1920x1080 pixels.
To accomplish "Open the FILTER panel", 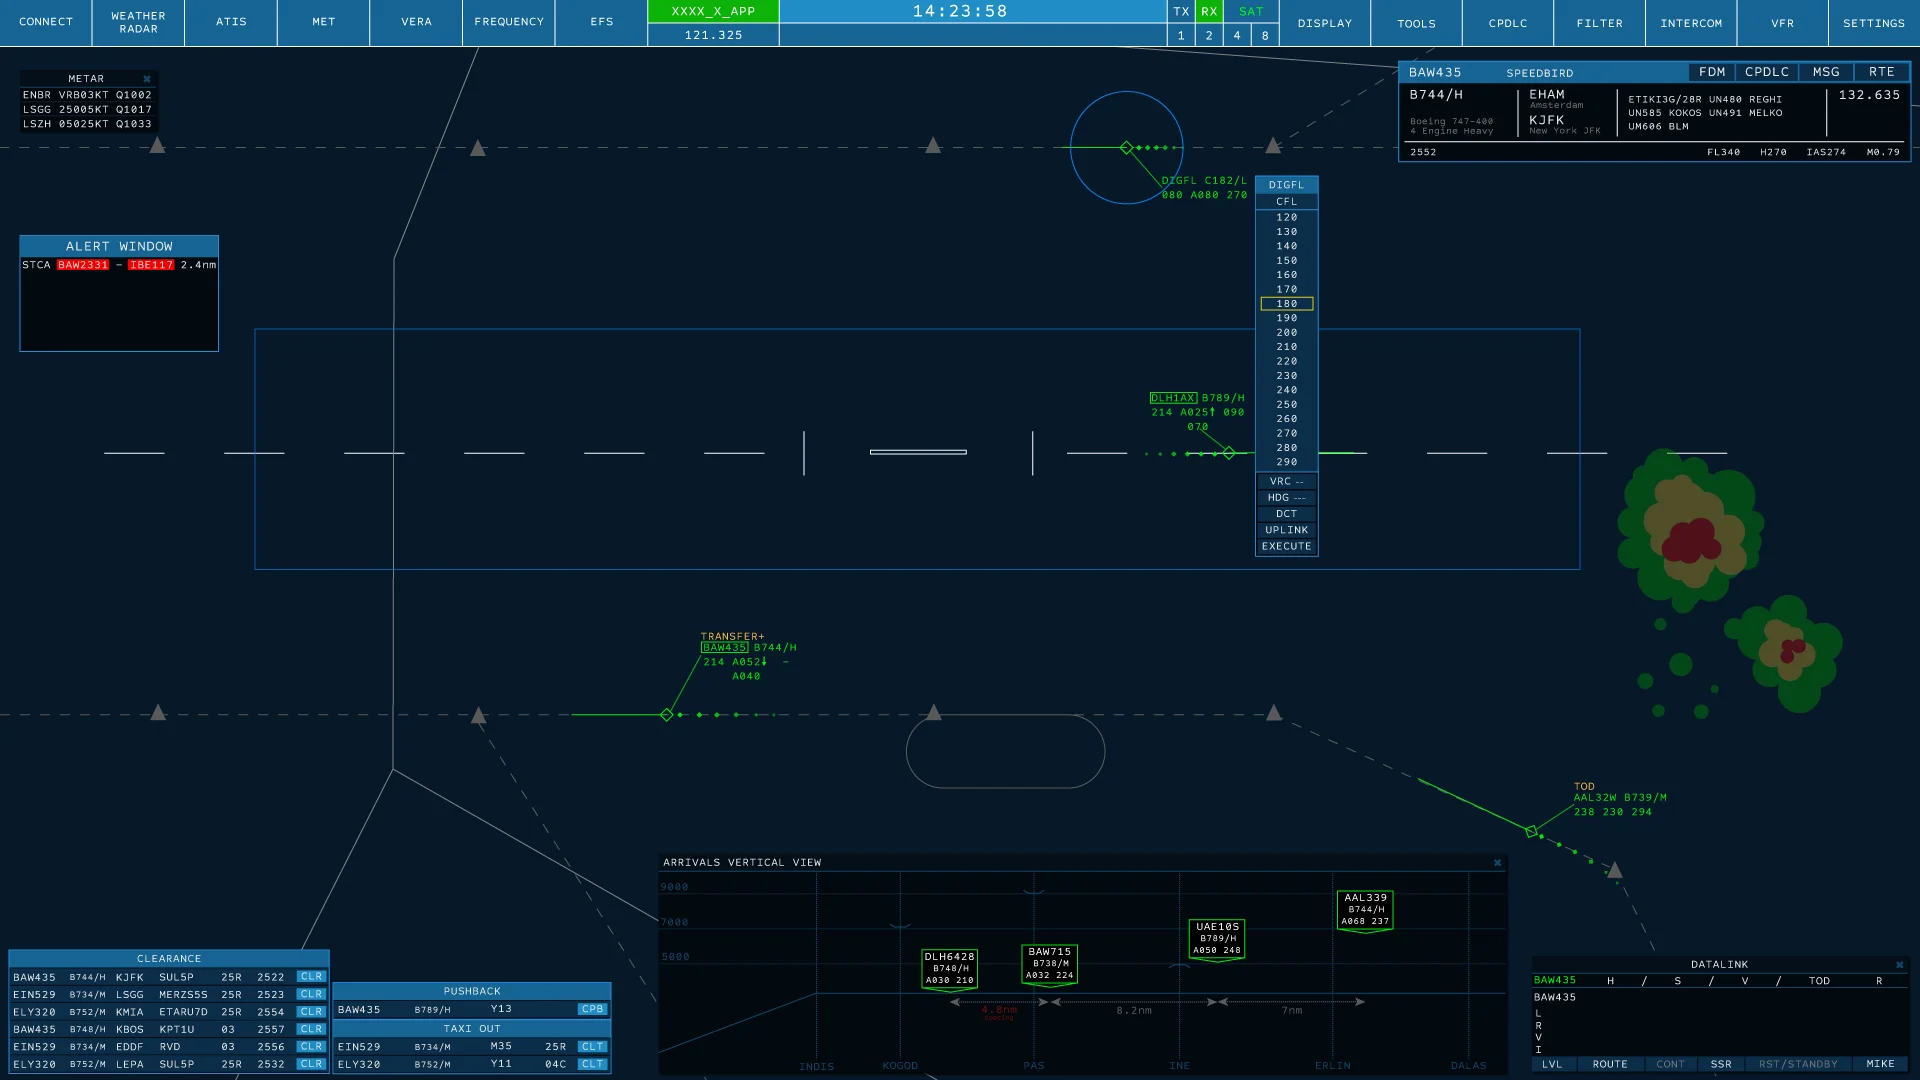I will 1599,22.
